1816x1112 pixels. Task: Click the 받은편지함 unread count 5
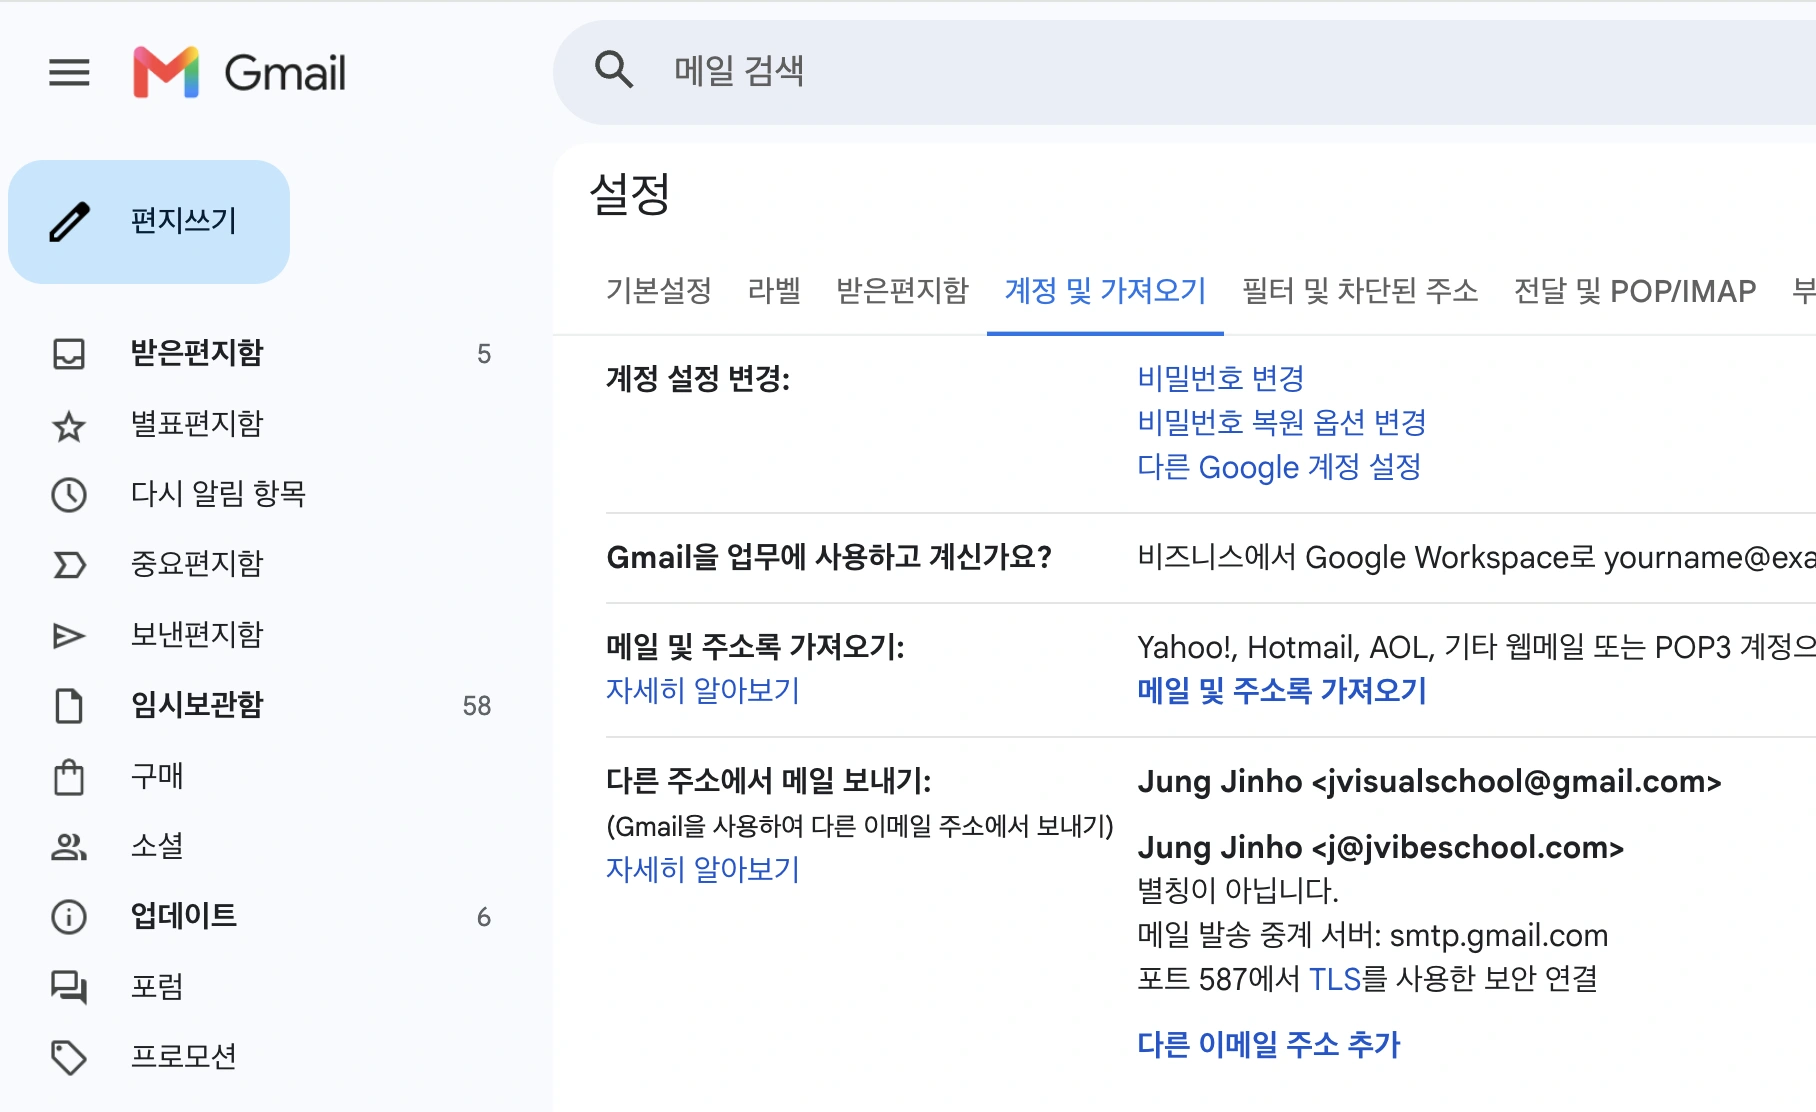(x=484, y=354)
